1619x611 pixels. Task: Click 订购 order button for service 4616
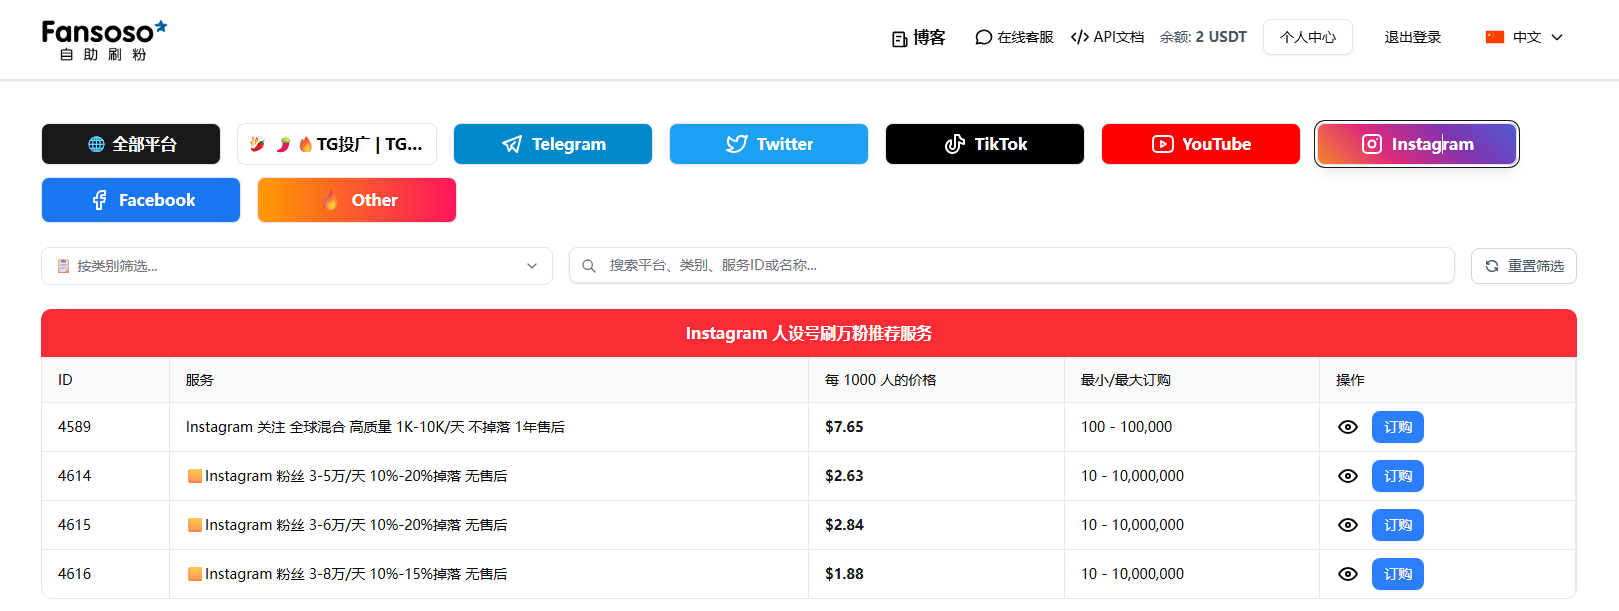pyautogui.click(x=1398, y=574)
